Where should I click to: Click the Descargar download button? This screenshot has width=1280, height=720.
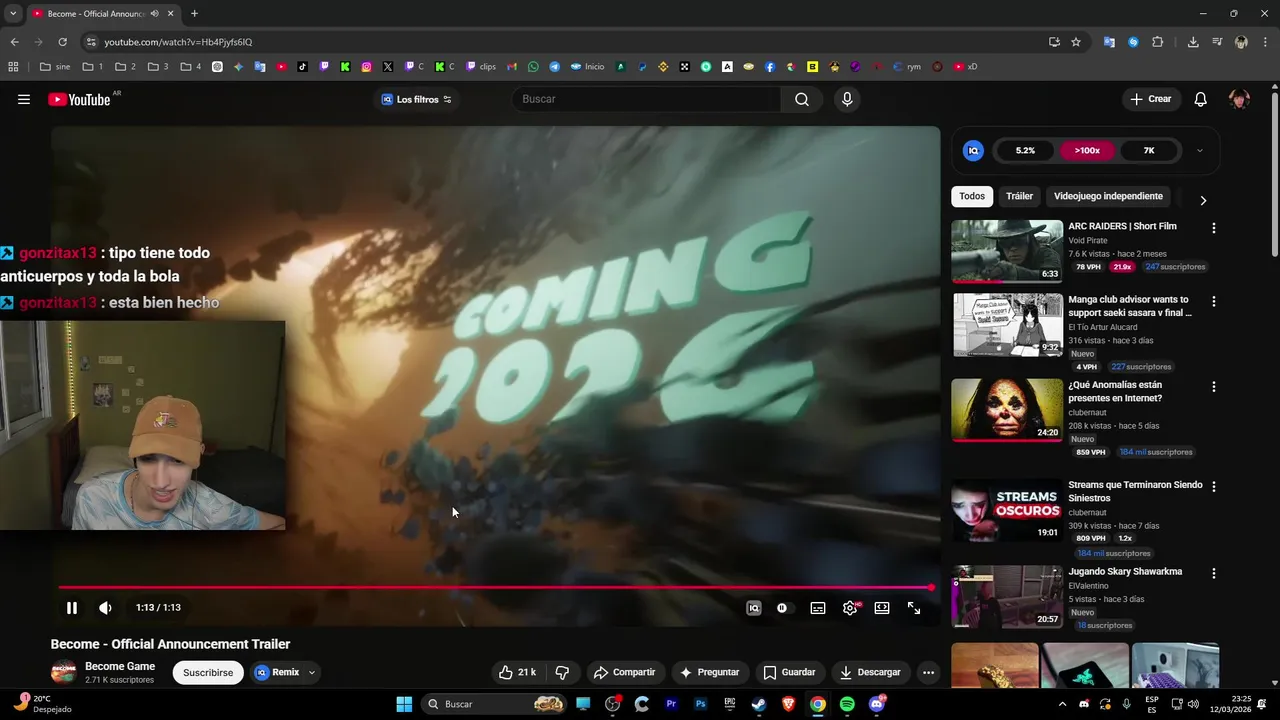[x=870, y=672]
